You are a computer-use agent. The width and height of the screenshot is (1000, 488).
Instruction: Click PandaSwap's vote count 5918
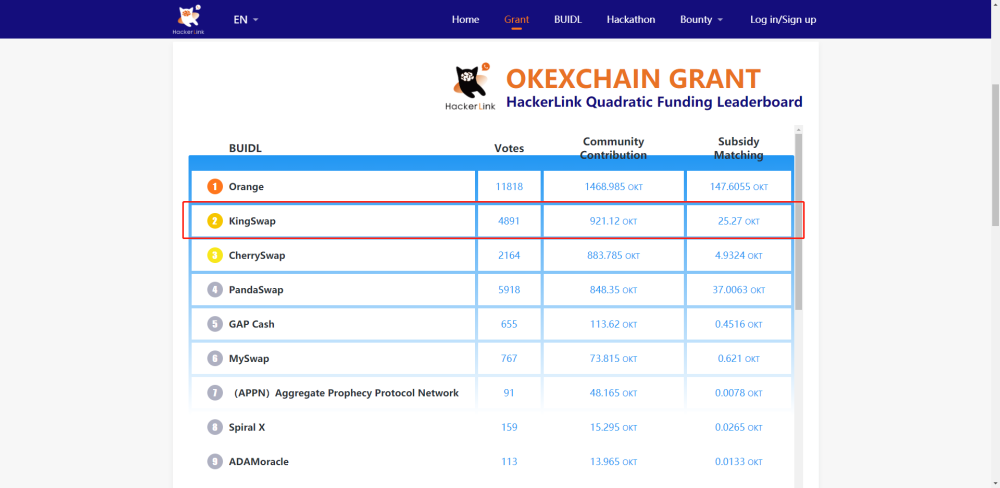(509, 290)
